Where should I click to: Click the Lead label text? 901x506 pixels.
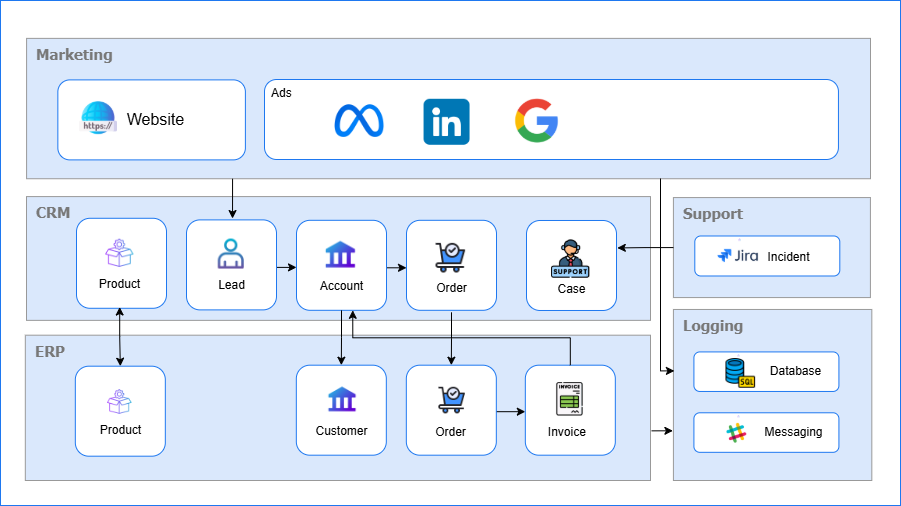coord(232,285)
